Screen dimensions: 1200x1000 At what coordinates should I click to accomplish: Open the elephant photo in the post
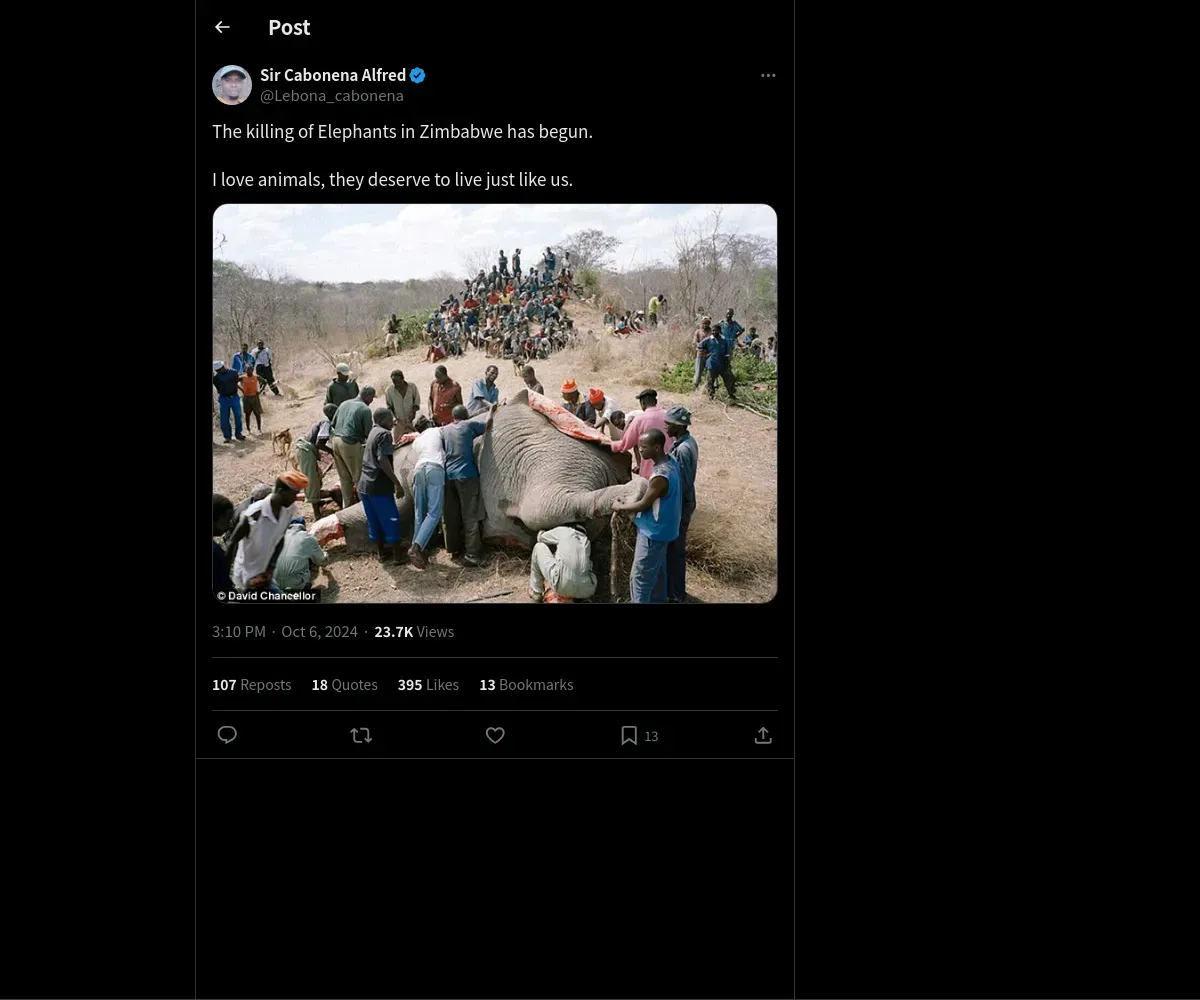tap(495, 403)
